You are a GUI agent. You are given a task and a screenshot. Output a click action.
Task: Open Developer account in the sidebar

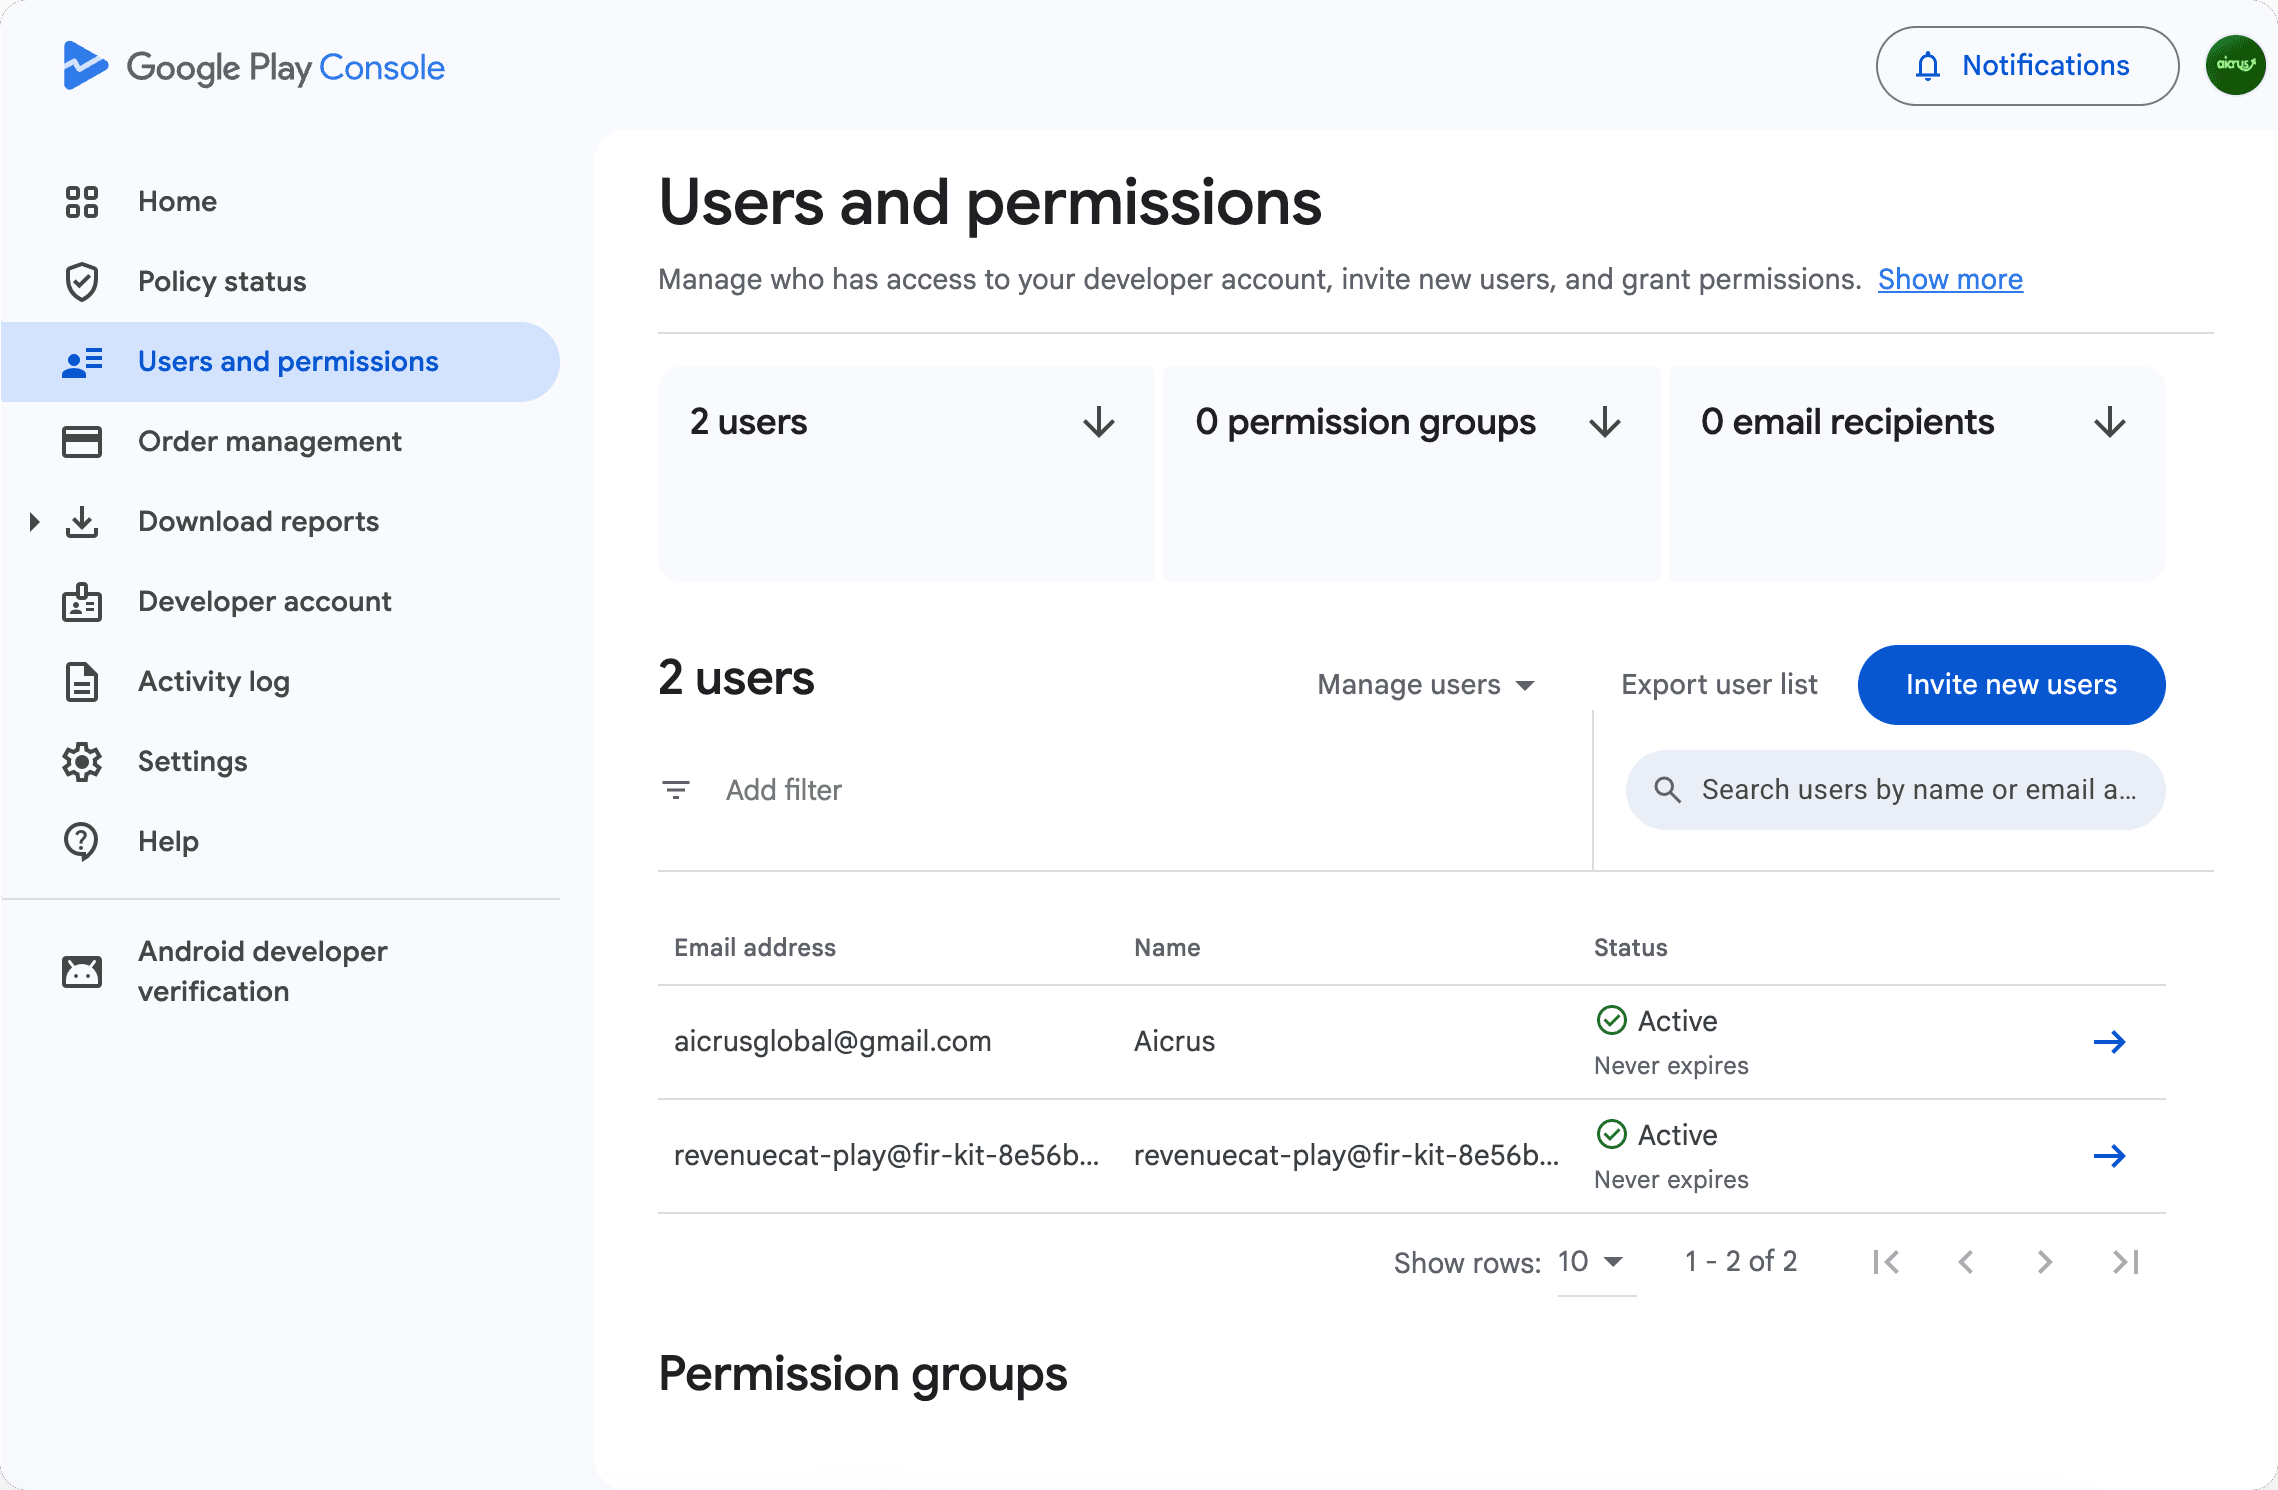[280, 601]
